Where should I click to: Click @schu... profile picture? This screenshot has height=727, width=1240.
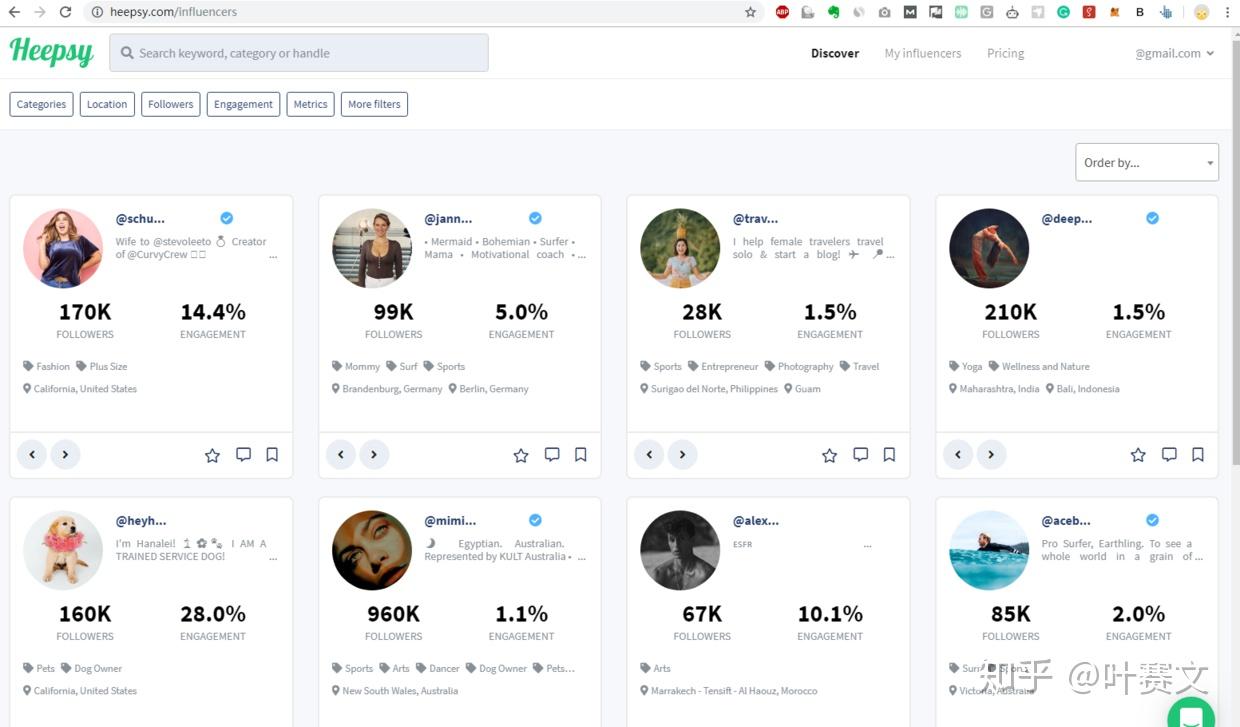[x=63, y=248]
